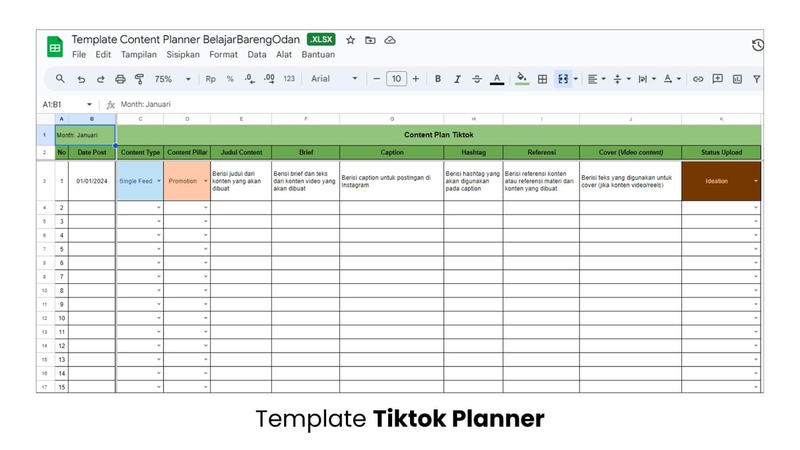Increase decimal places
Screen dimensions: 800x450
point(269,79)
